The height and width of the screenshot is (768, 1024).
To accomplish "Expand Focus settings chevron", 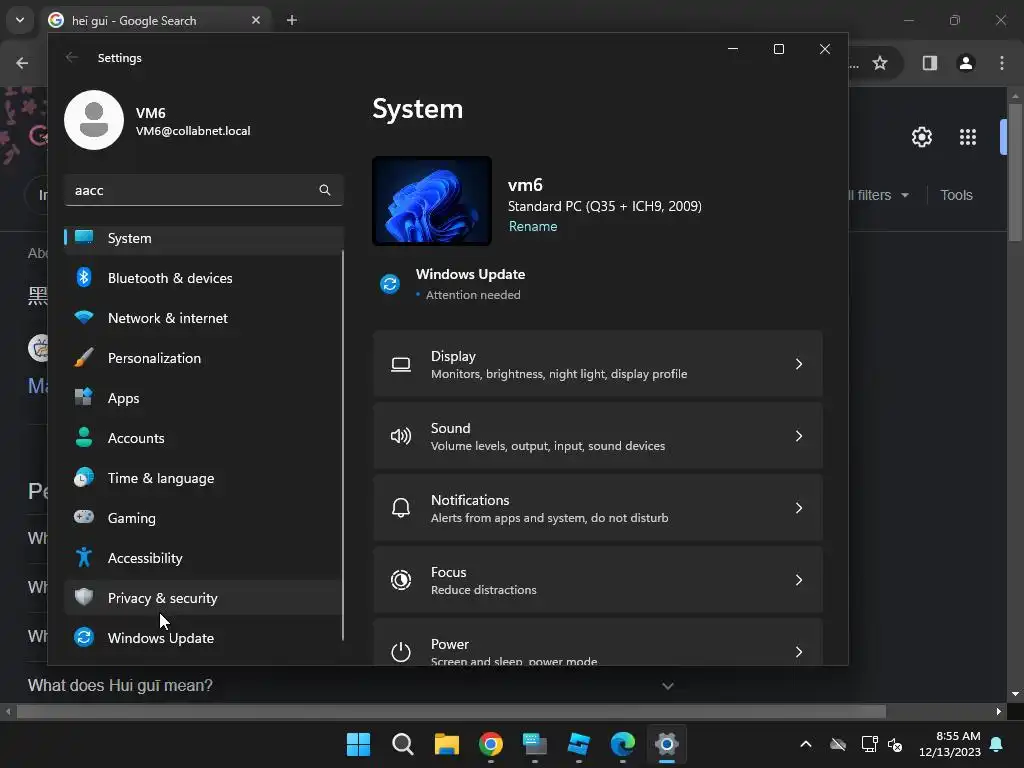I will [799, 580].
